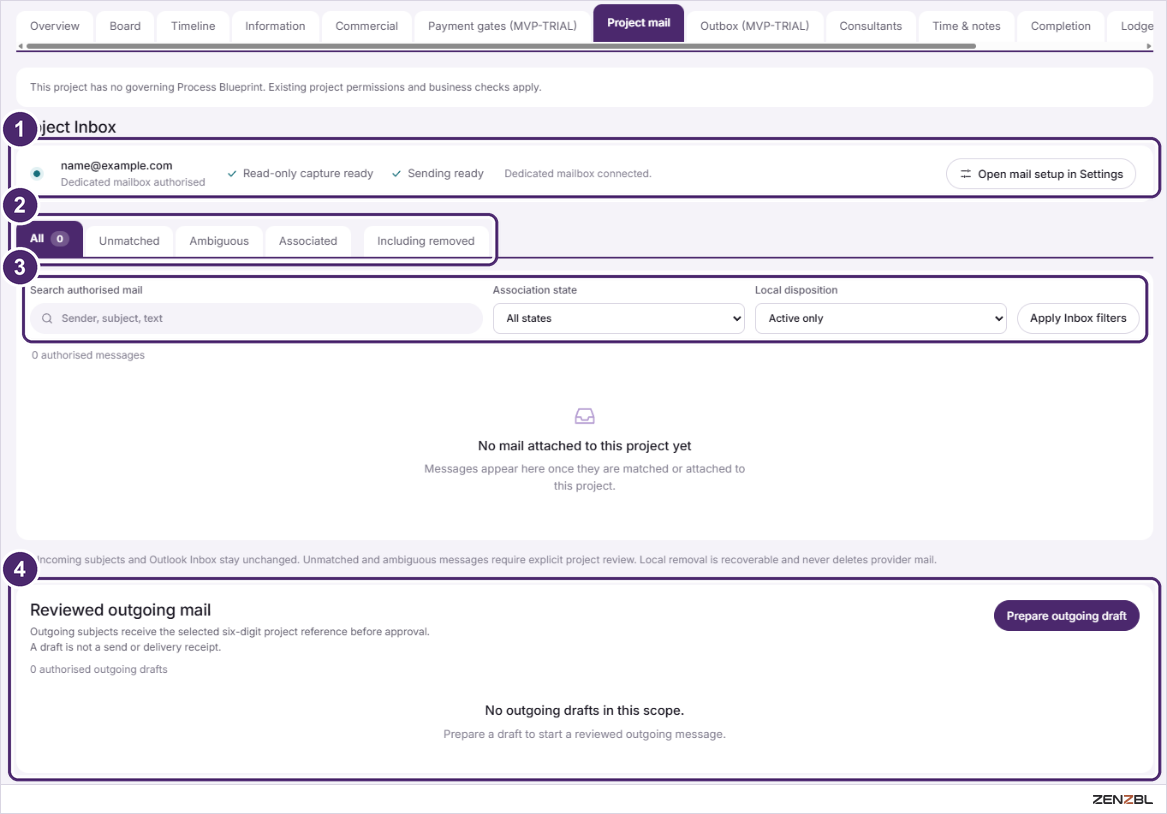Click sliders icon in Open mail setup button
Viewport: 1167px width, 814px height.
pyautogui.click(x=965, y=173)
